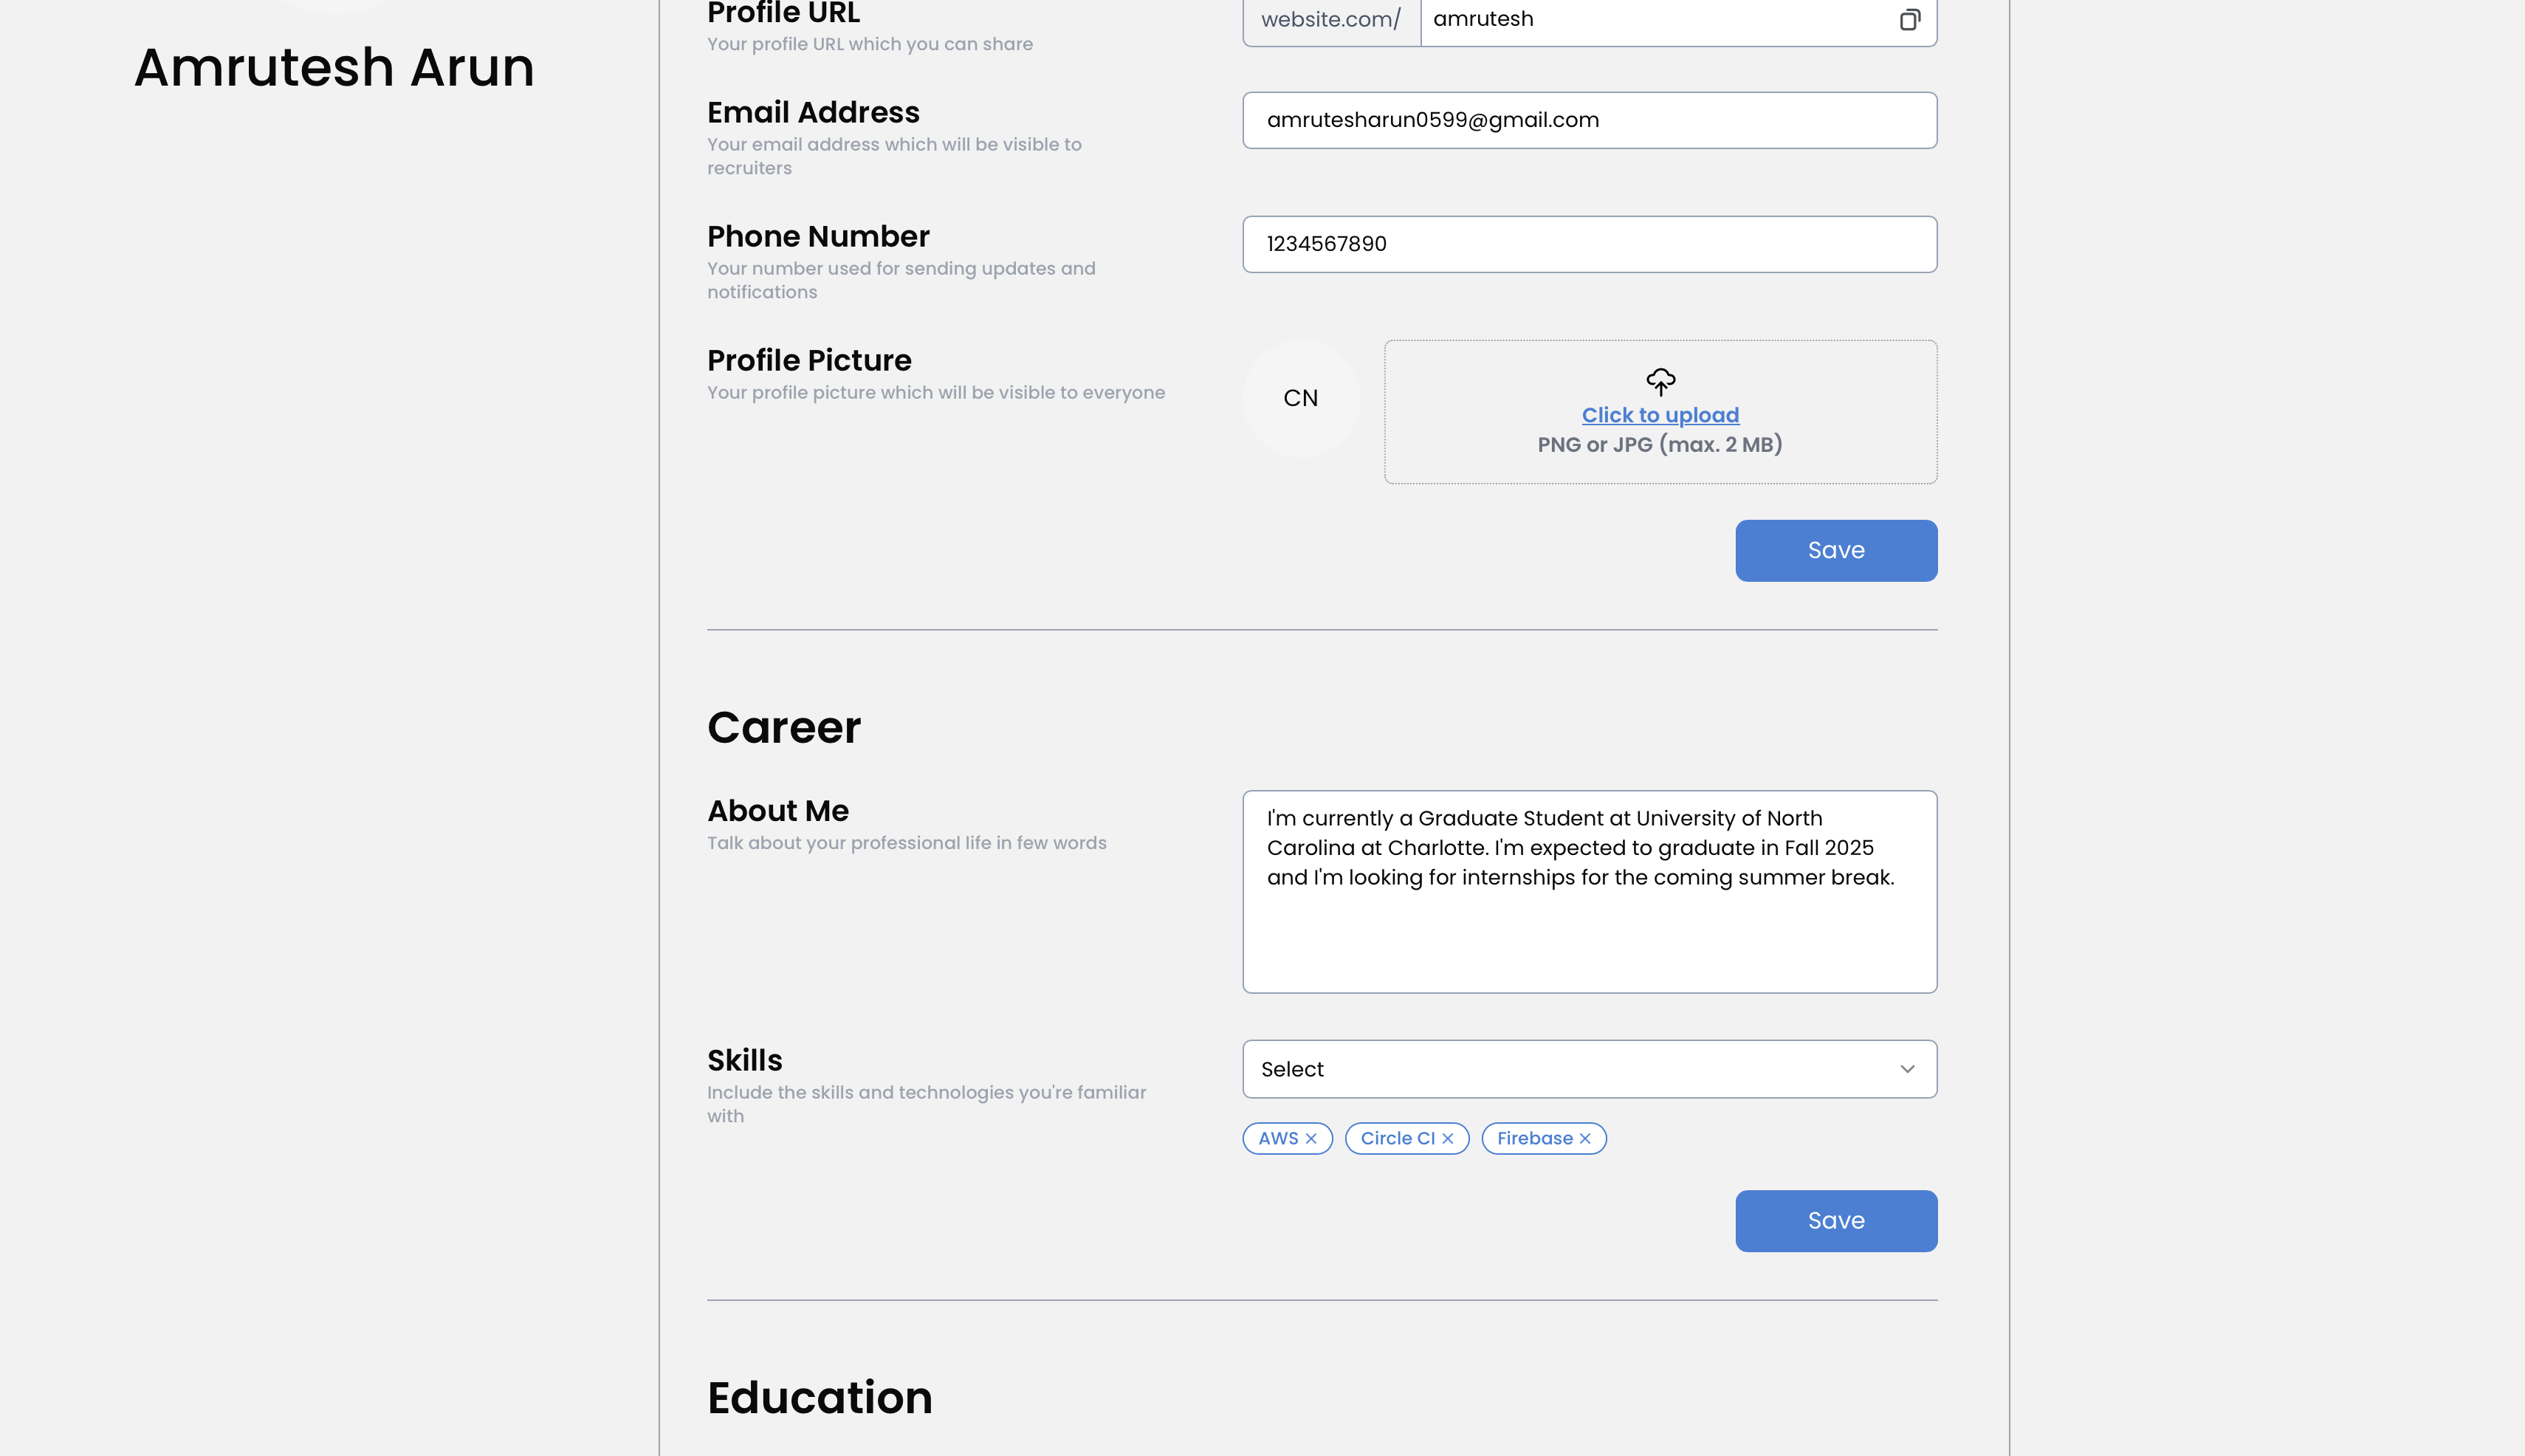Click the Amrutesh Arun name heading
The width and height of the screenshot is (2525, 1456).
[x=334, y=68]
